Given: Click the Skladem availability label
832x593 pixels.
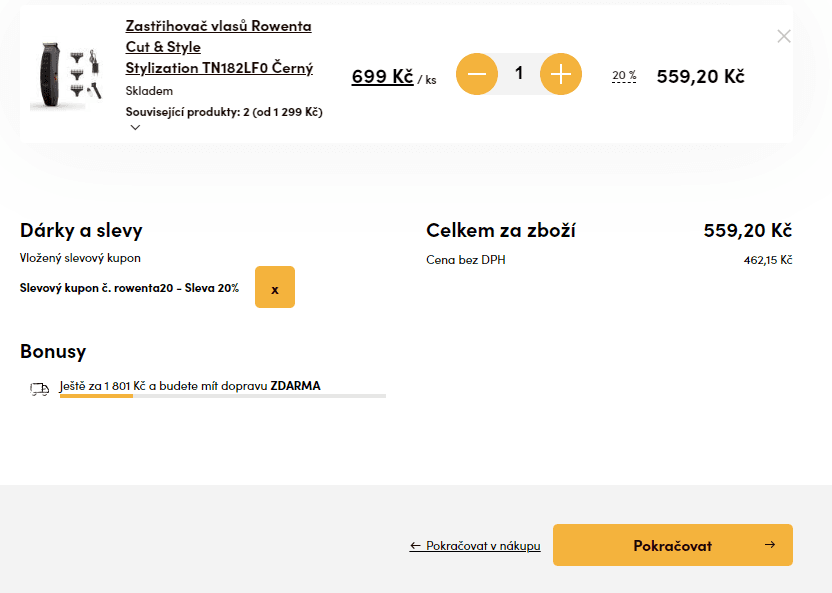Looking at the screenshot, I should pos(149,91).
